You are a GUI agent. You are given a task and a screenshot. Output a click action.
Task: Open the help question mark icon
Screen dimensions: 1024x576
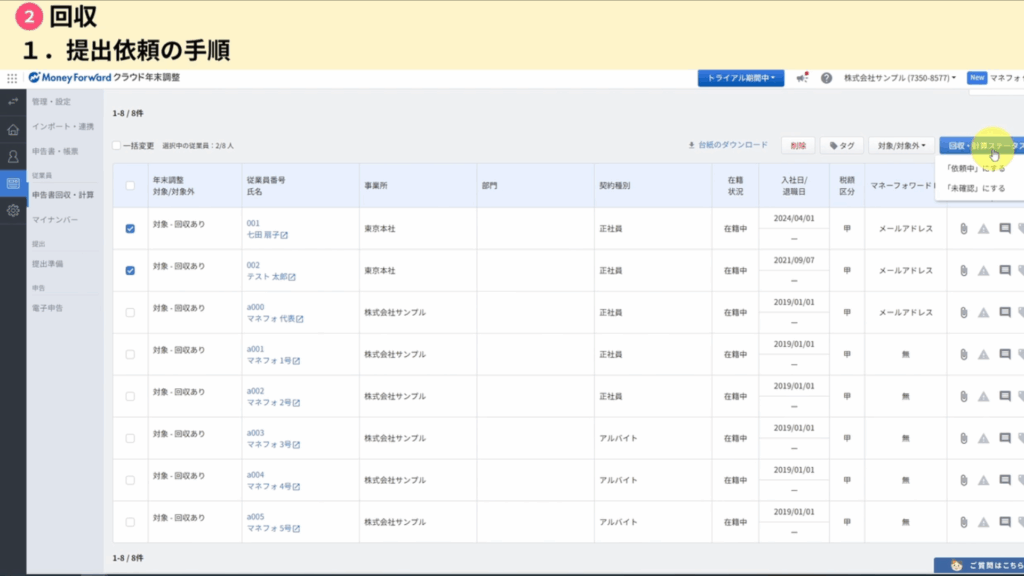[826, 78]
